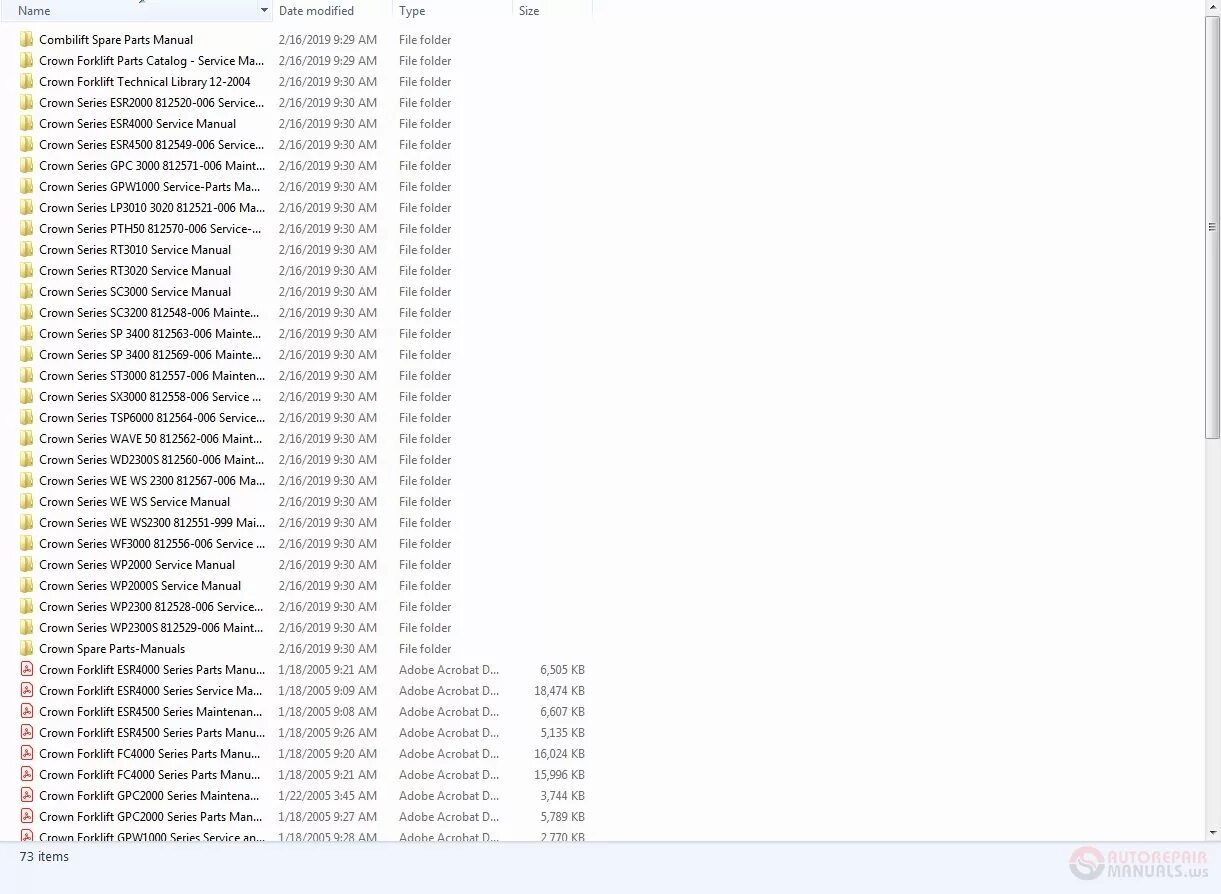Select folder icon for Crown Series SX3000
The width and height of the screenshot is (1221, 894).
[27, 397]
